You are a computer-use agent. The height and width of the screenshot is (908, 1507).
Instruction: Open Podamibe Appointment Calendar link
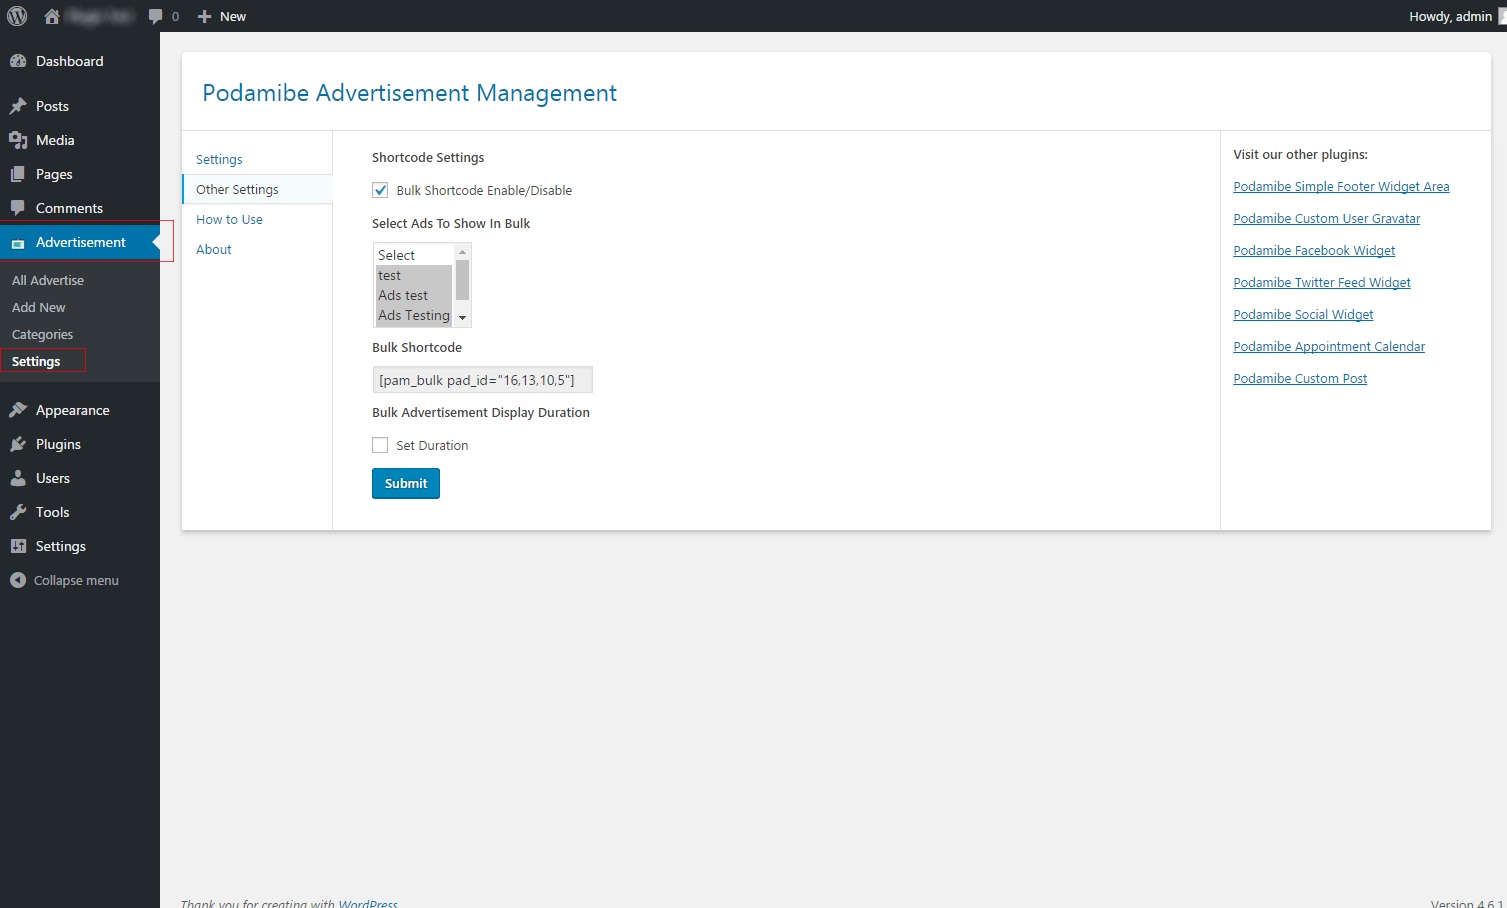(1329, 347)
